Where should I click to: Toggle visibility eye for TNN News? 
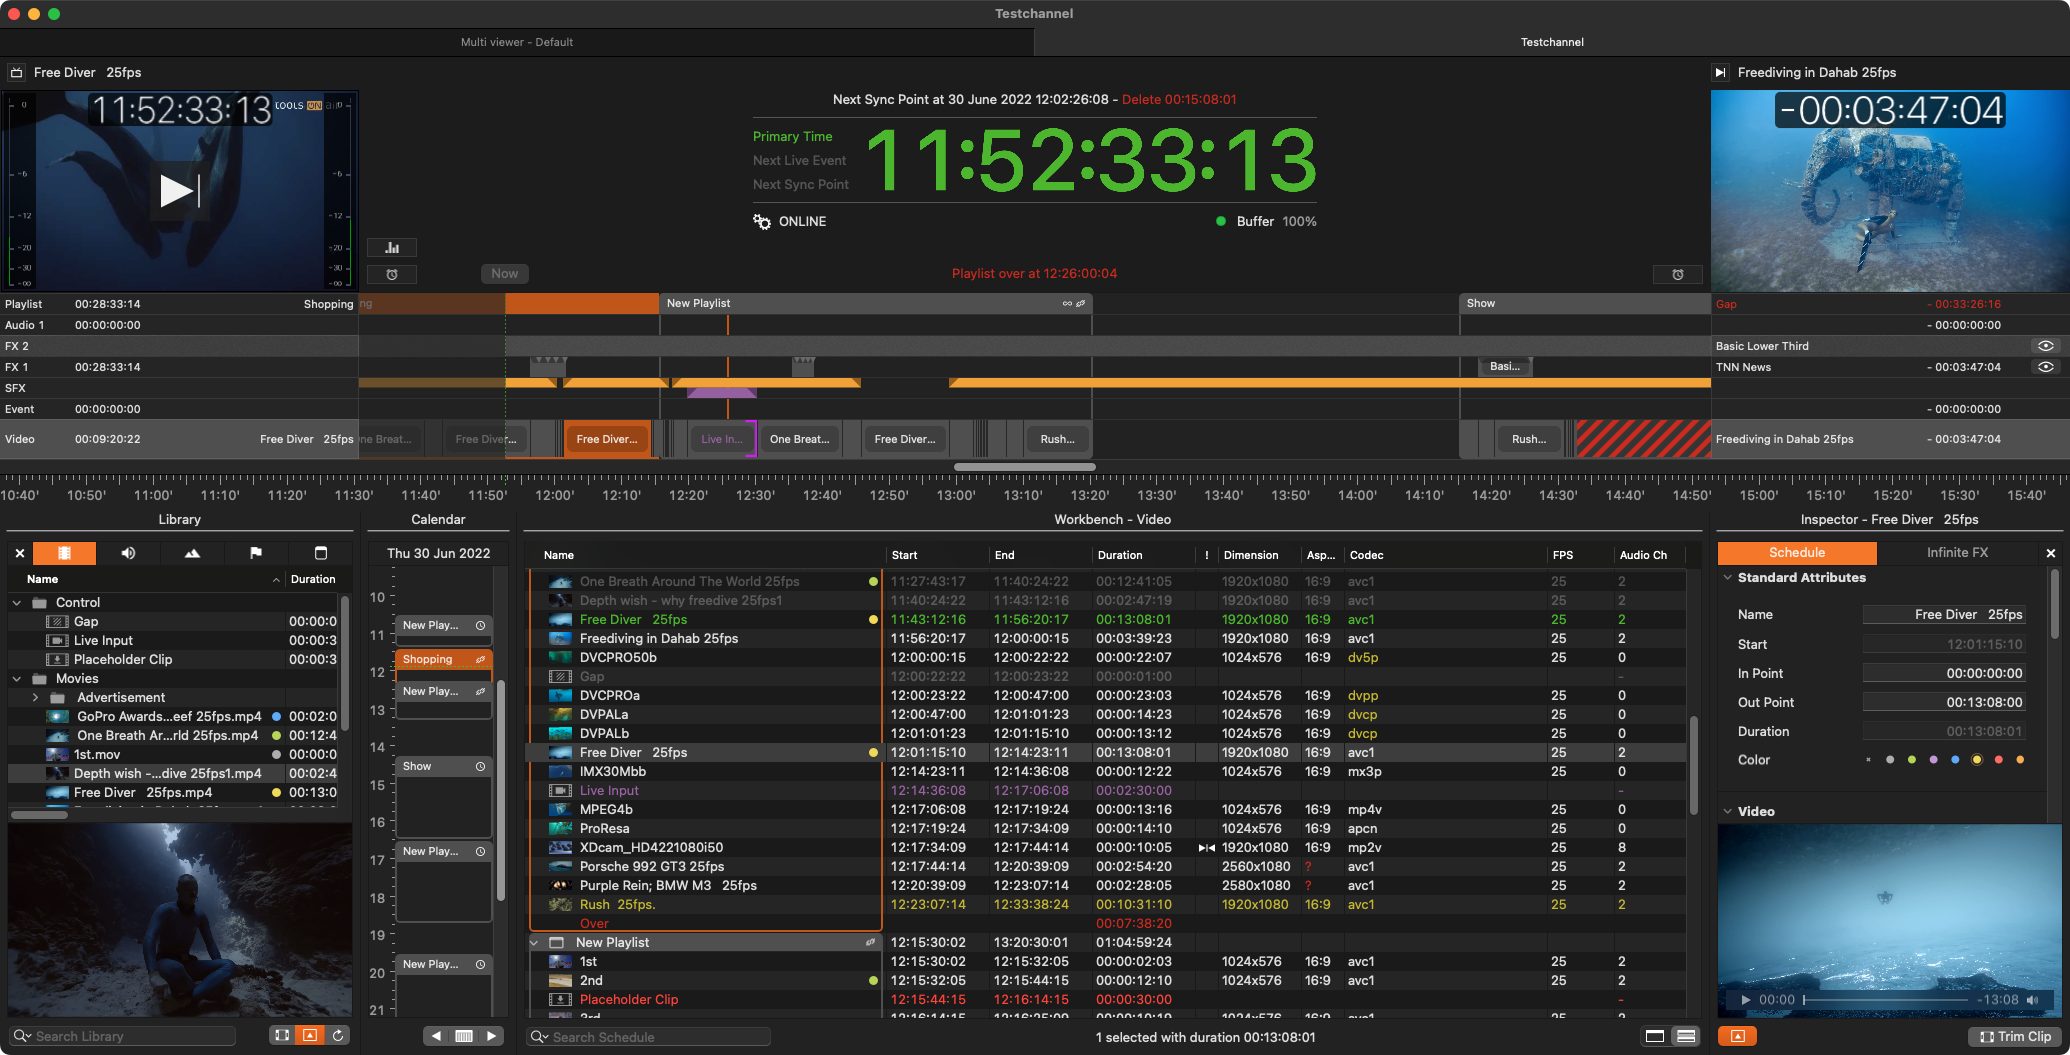pos(2046,367)
